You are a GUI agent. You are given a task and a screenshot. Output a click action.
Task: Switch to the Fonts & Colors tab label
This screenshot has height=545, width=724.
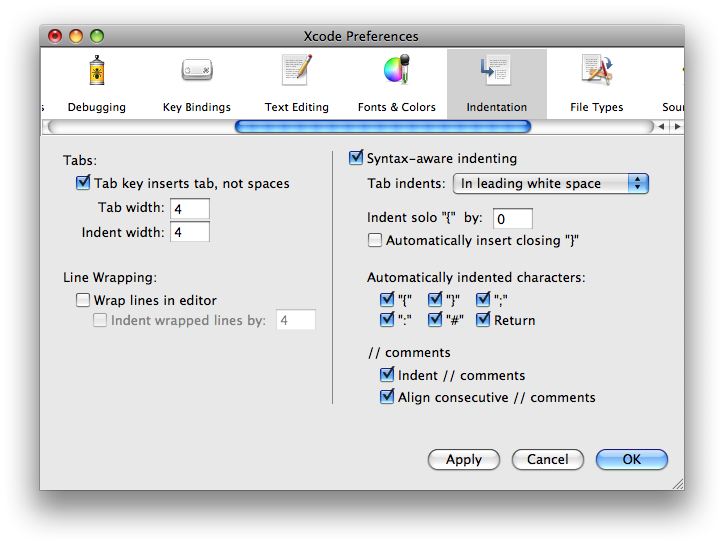397,107
